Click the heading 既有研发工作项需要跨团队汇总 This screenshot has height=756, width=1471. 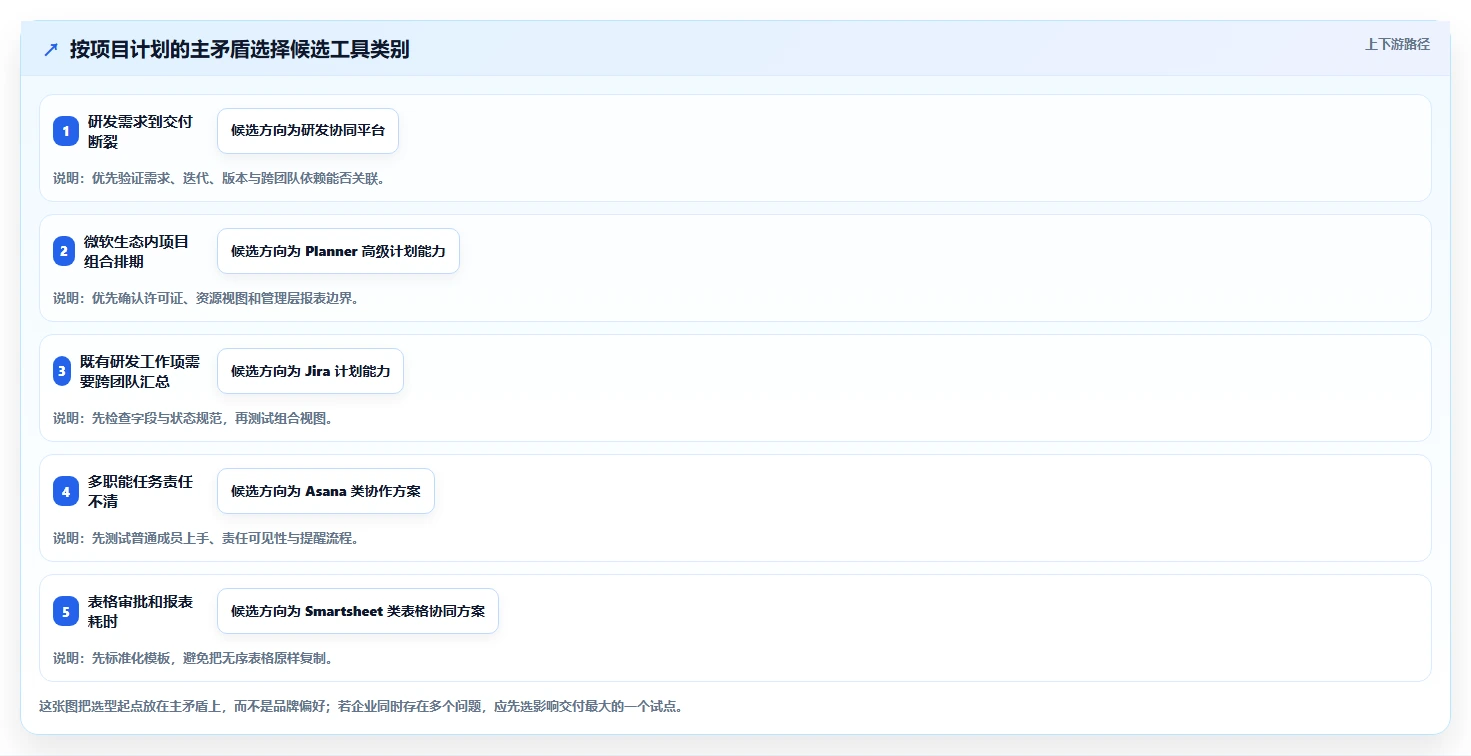click(140, 371)
